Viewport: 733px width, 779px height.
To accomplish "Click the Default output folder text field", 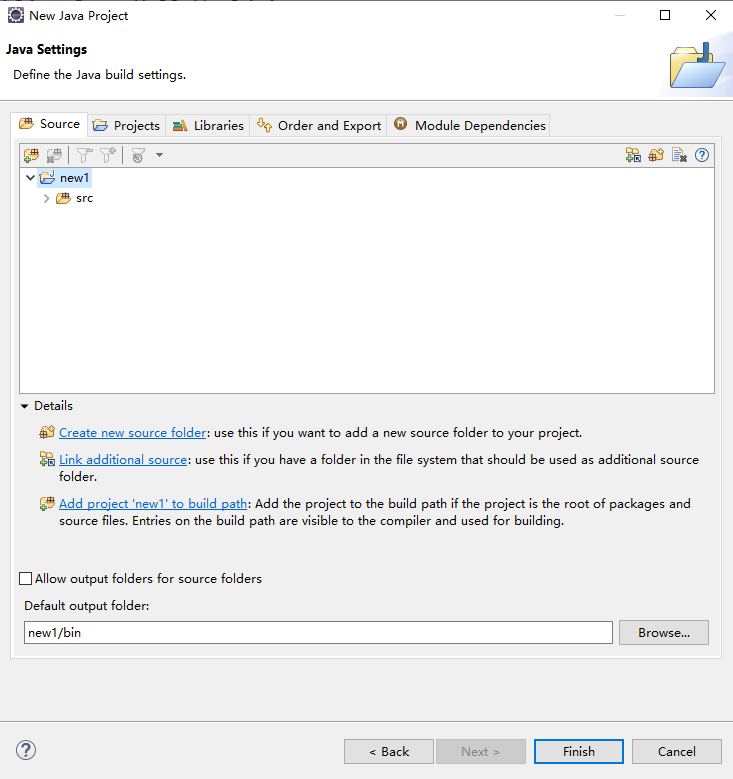I will (x=318, y=632).
